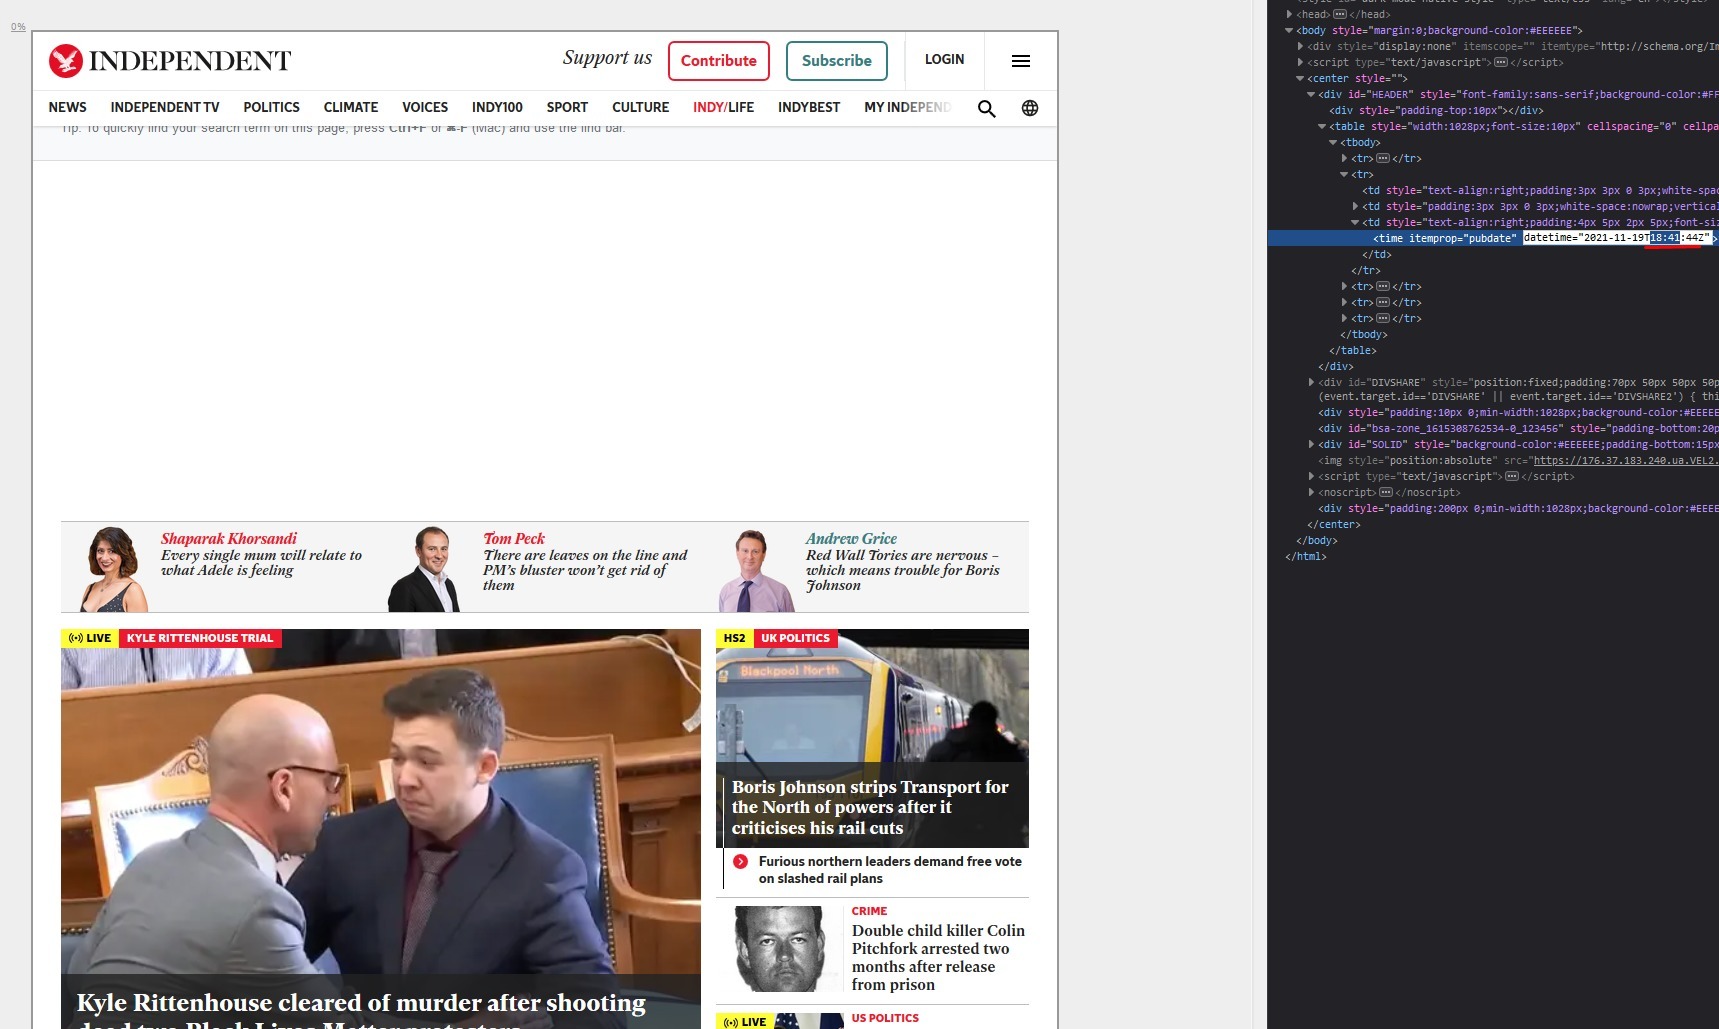Click the 0% link above the page
The height and width of the screenshot is (1029, 1719).
point(18,27)
